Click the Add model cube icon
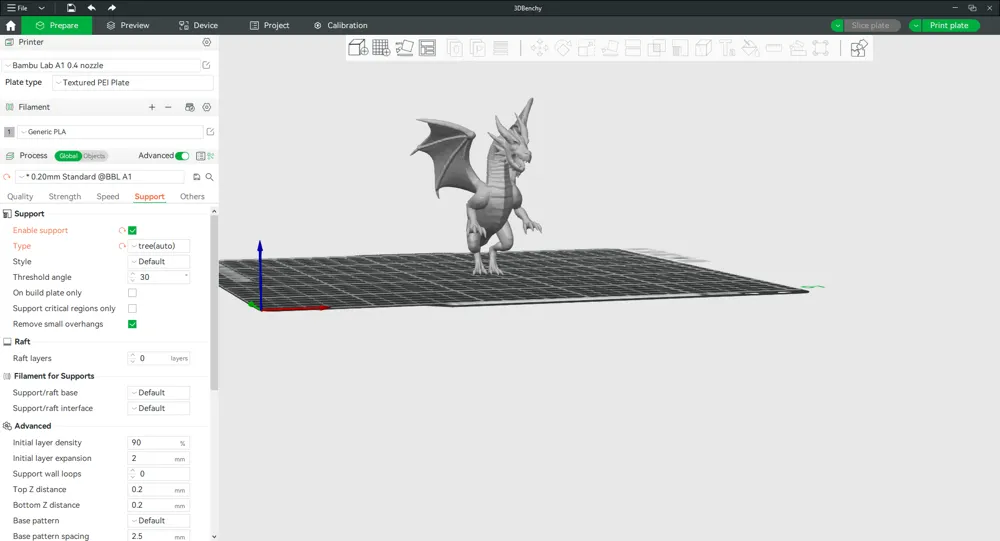1000x541 pixels. (358, 48)
